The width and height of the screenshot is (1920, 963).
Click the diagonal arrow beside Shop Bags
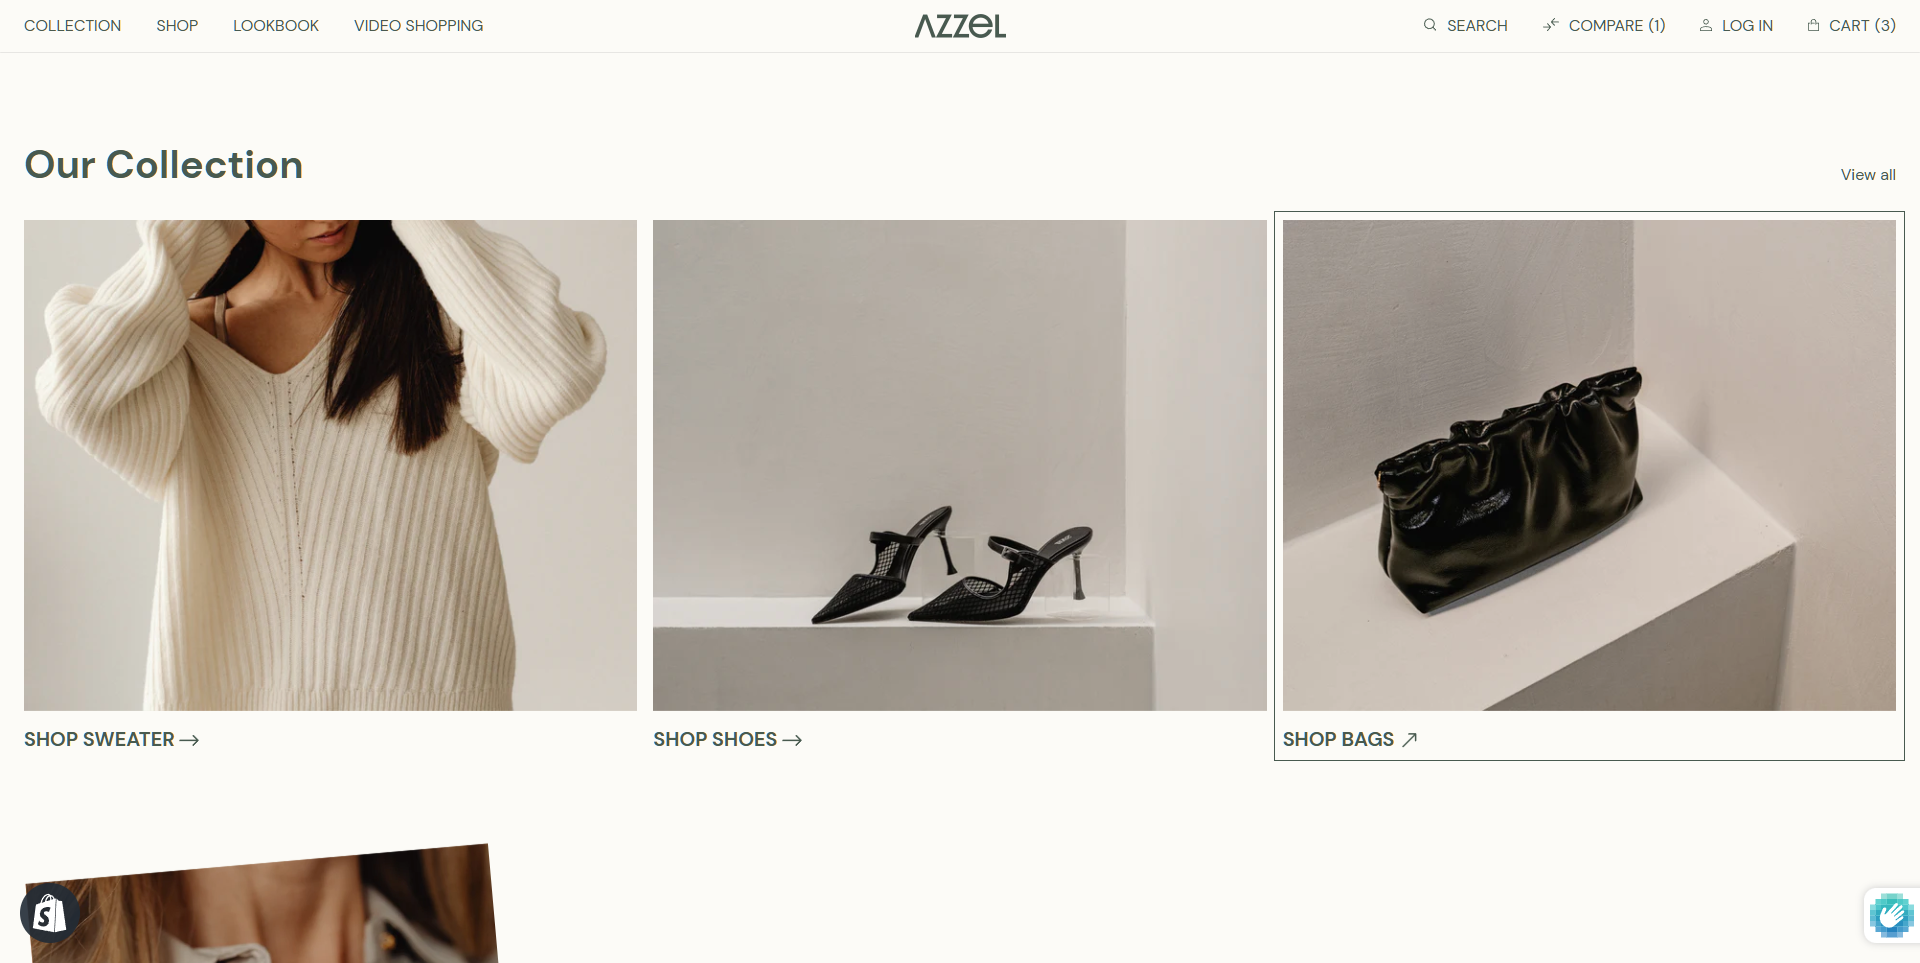[1410, 739]
